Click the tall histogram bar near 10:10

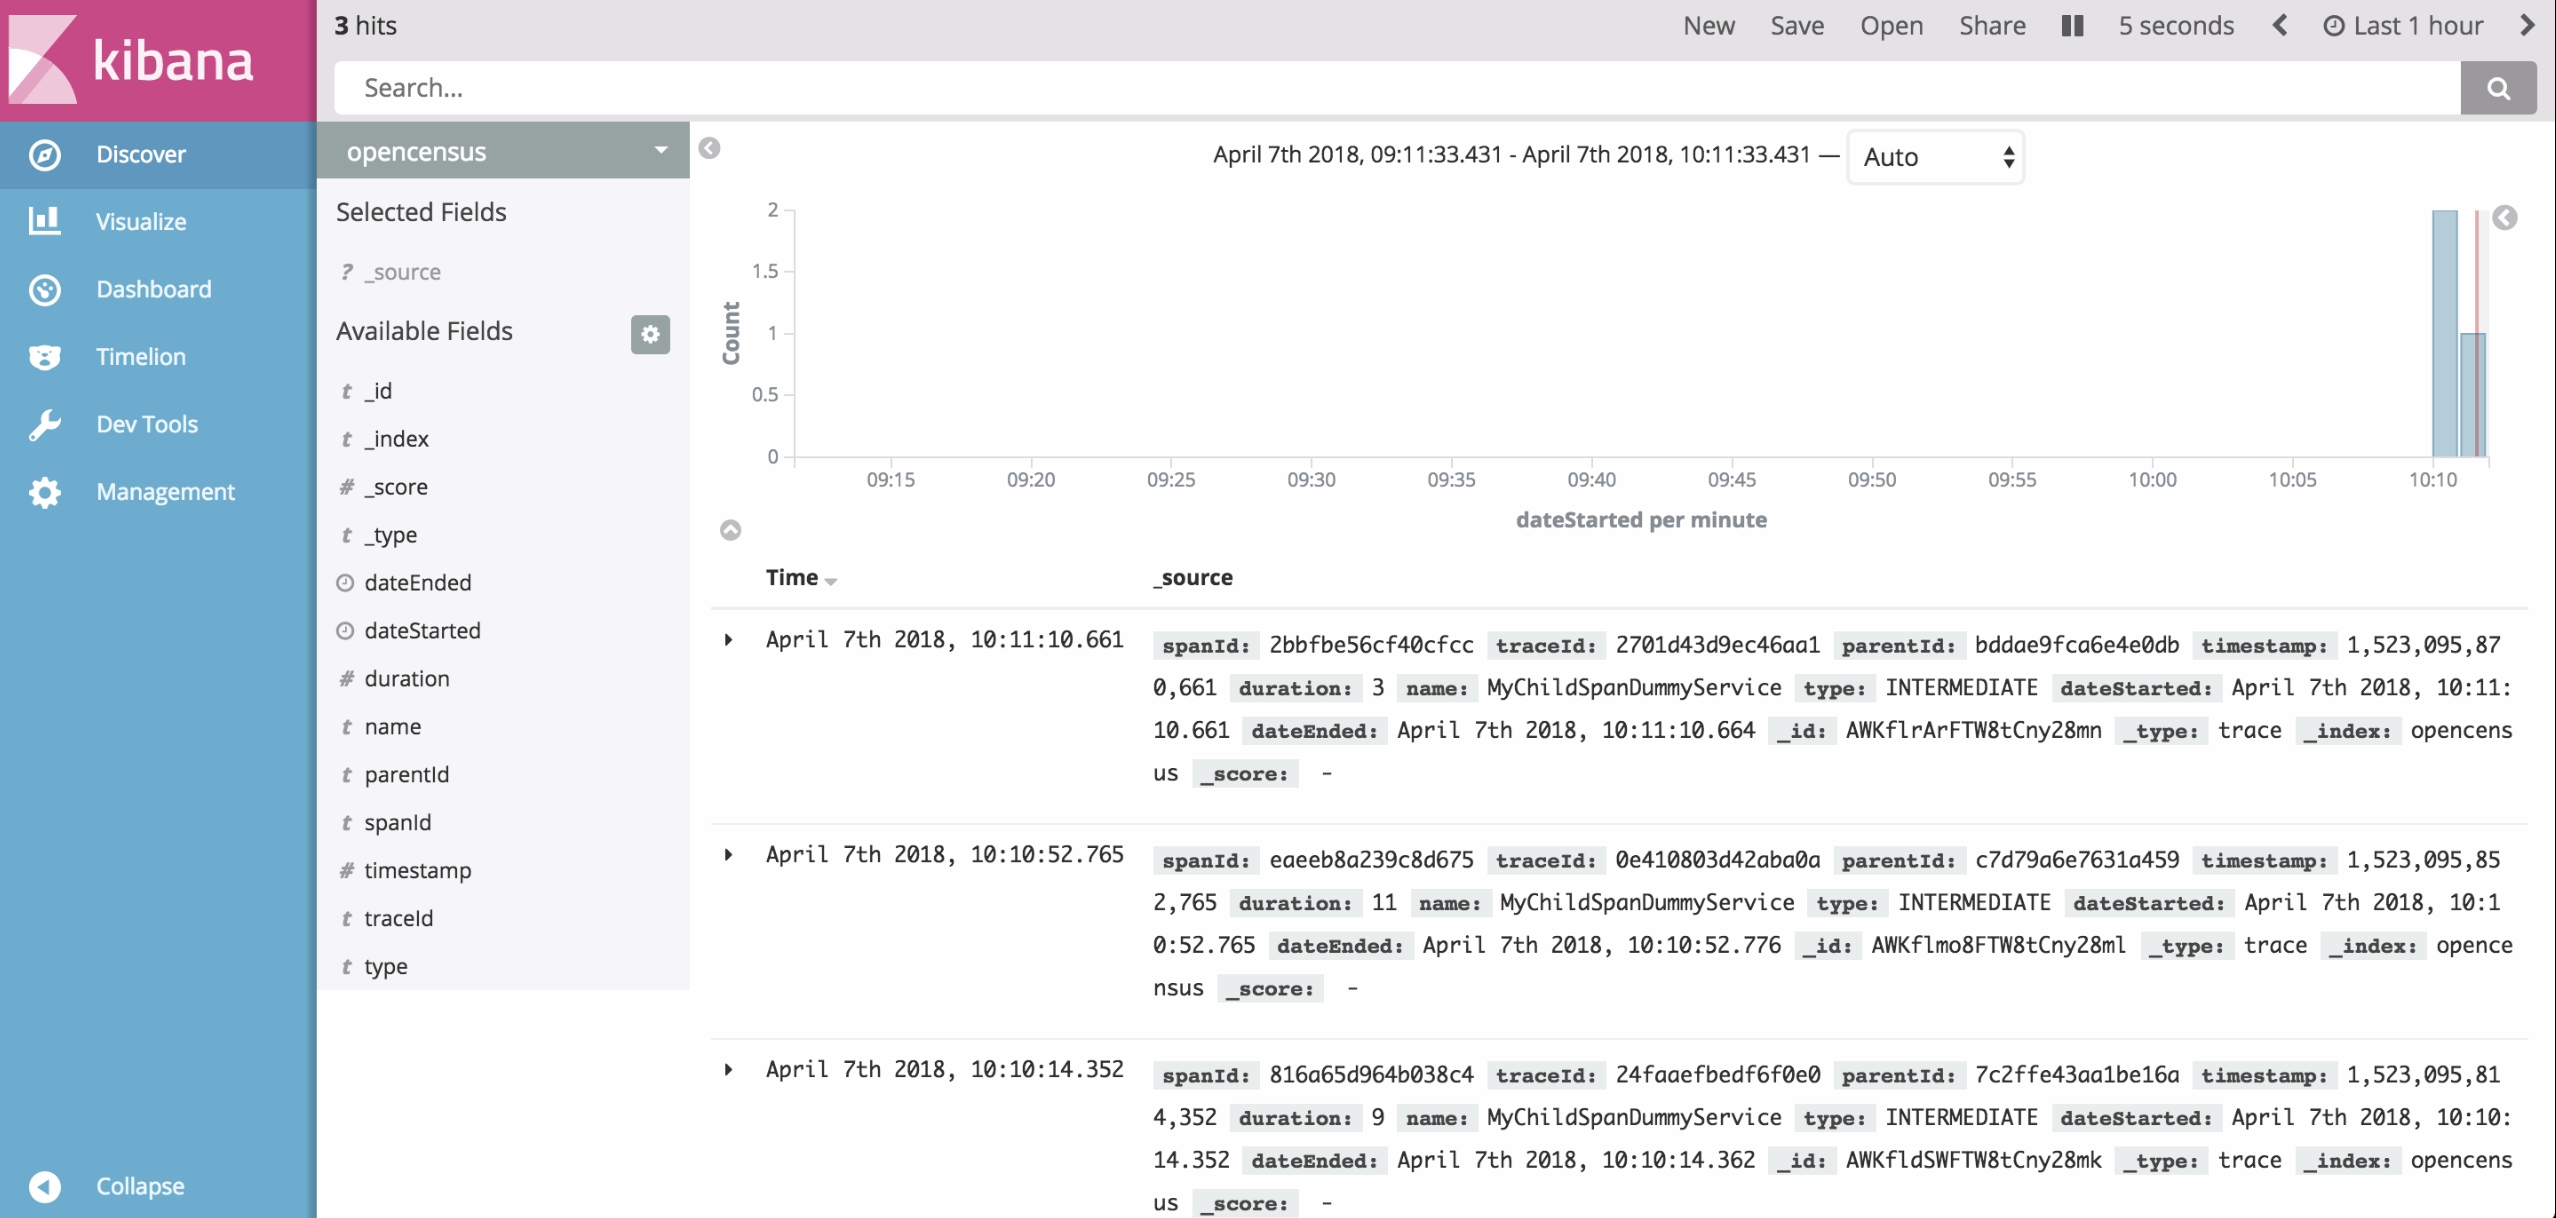(x=2443, y=333)
